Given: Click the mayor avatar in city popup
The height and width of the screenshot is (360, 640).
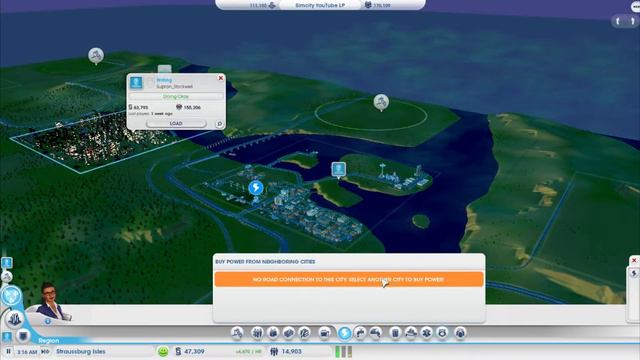Looking at the screenshot, I should point(136,83).
